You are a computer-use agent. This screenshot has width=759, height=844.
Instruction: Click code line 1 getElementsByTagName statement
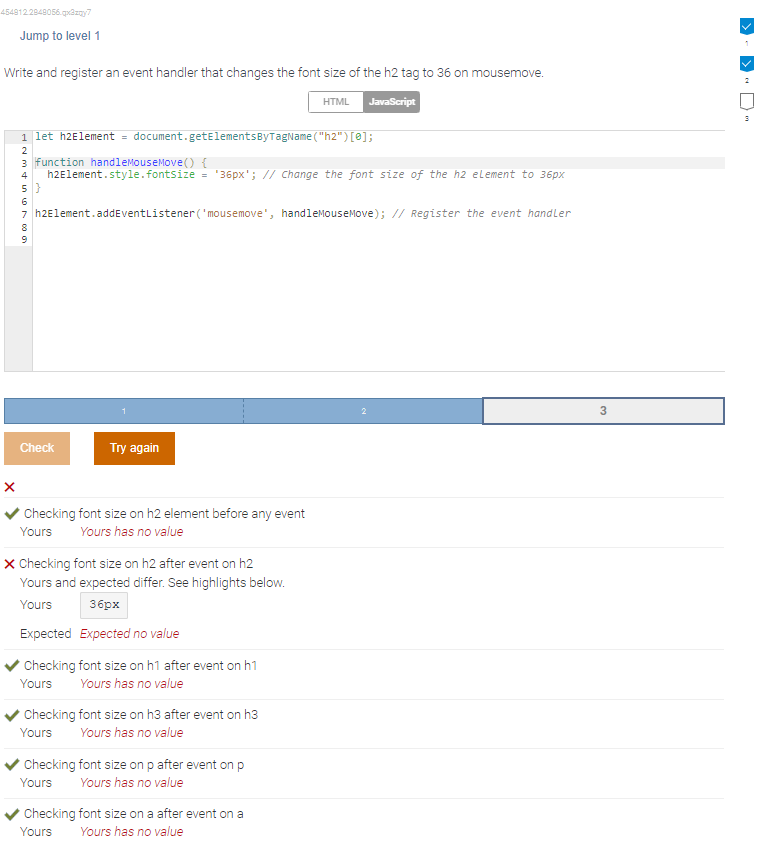[204, 137]
